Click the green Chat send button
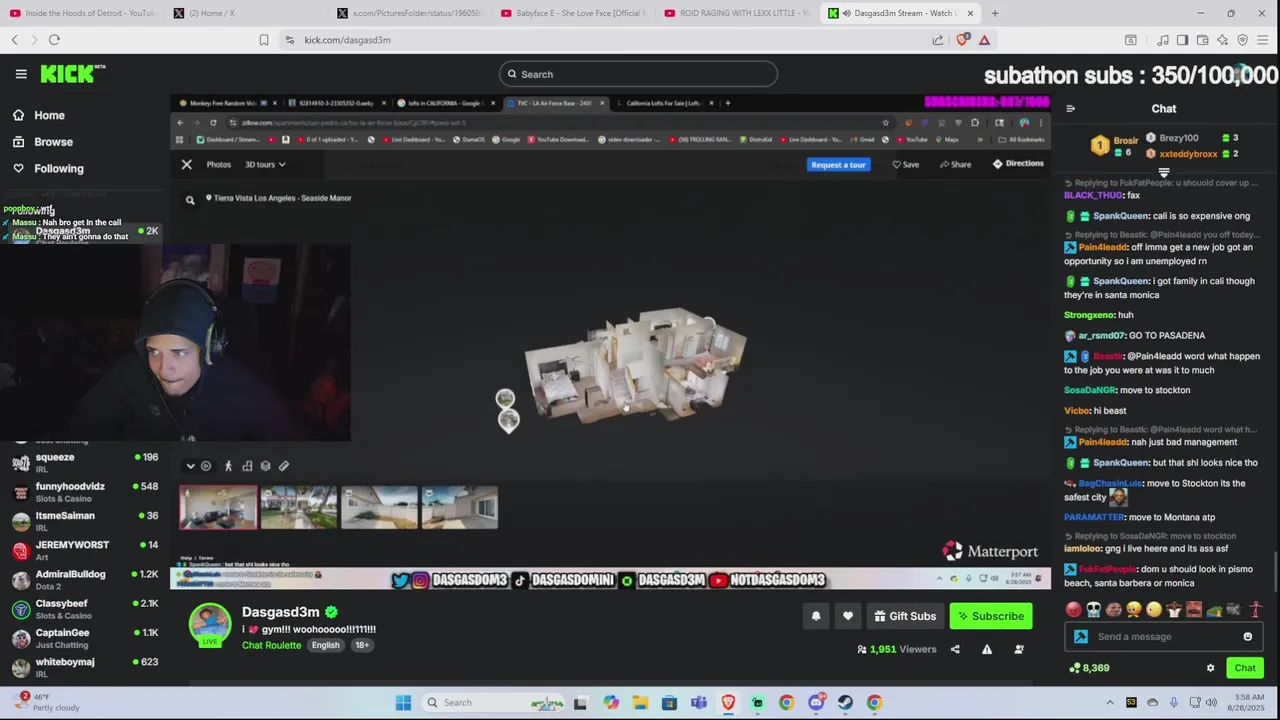Image resolution: width=1280 pixels, height=720 pixels. pos(1245,668)
